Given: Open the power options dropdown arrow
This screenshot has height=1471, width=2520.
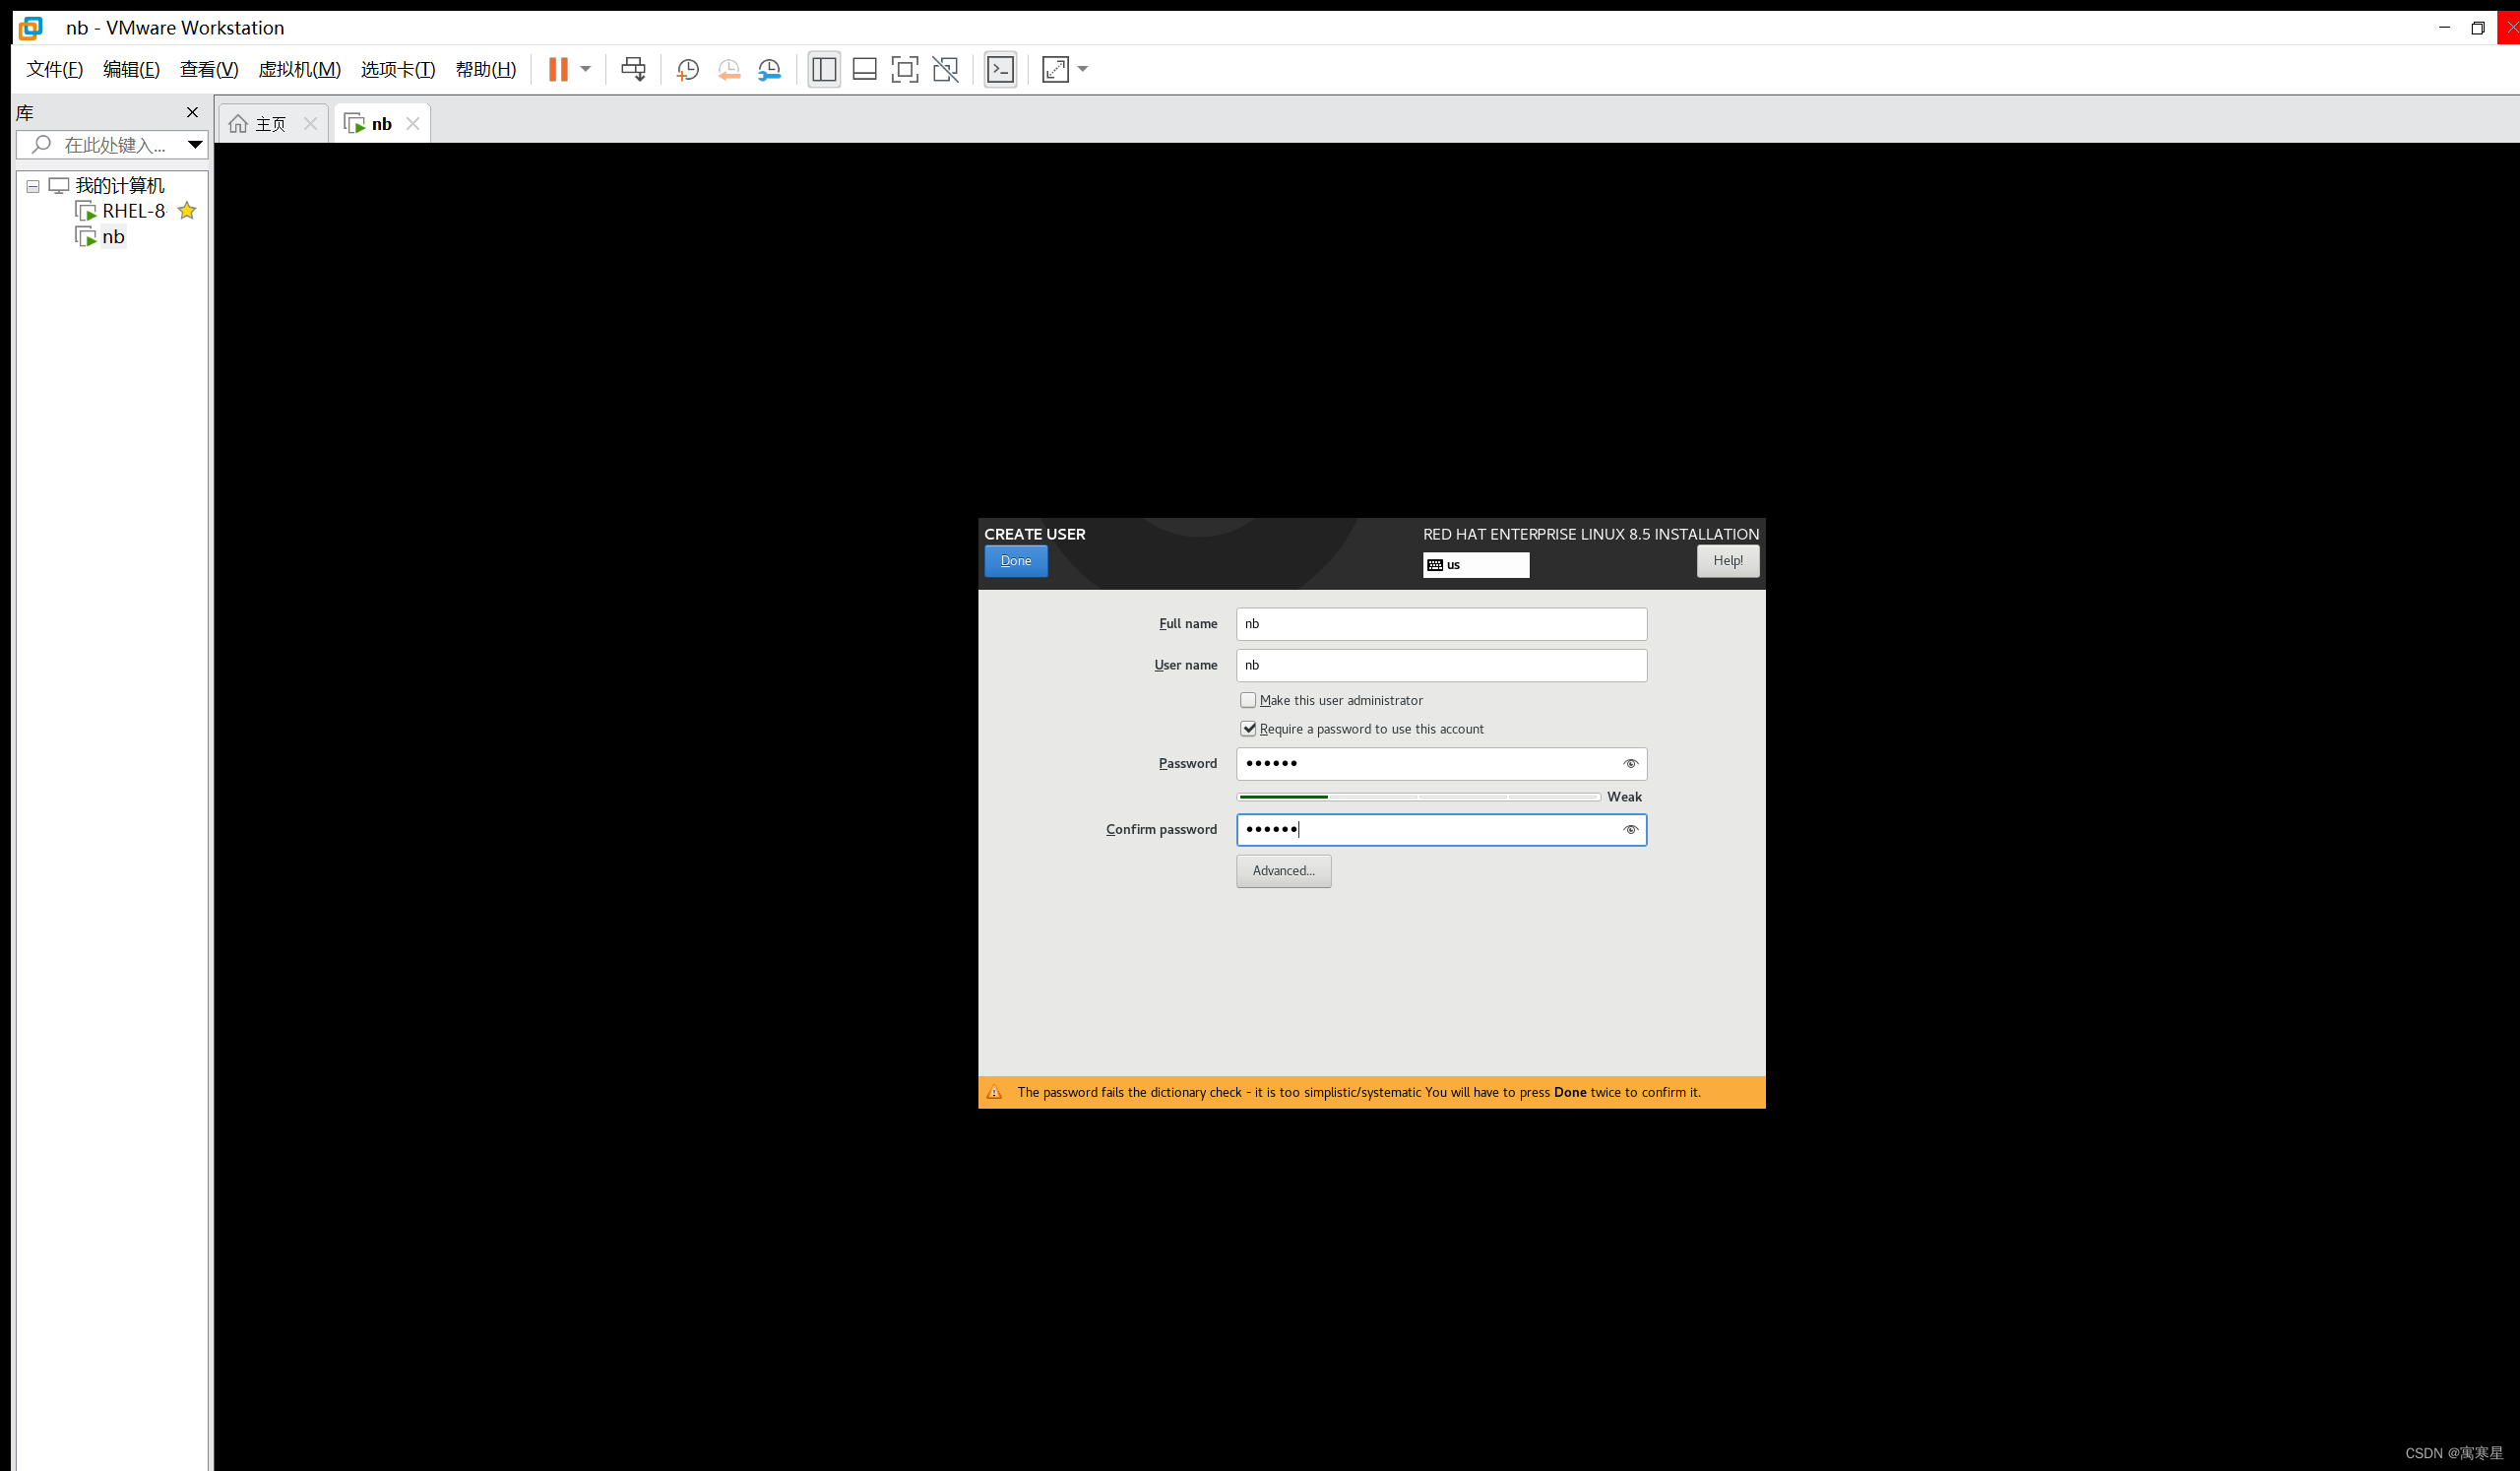Looking at the screenshot, I should point(586,69).
